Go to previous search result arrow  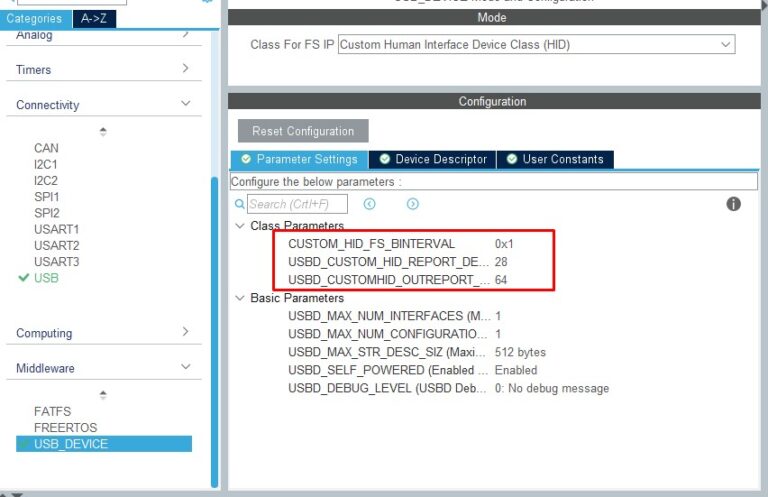pyautogui.click(x=369, y=204)
